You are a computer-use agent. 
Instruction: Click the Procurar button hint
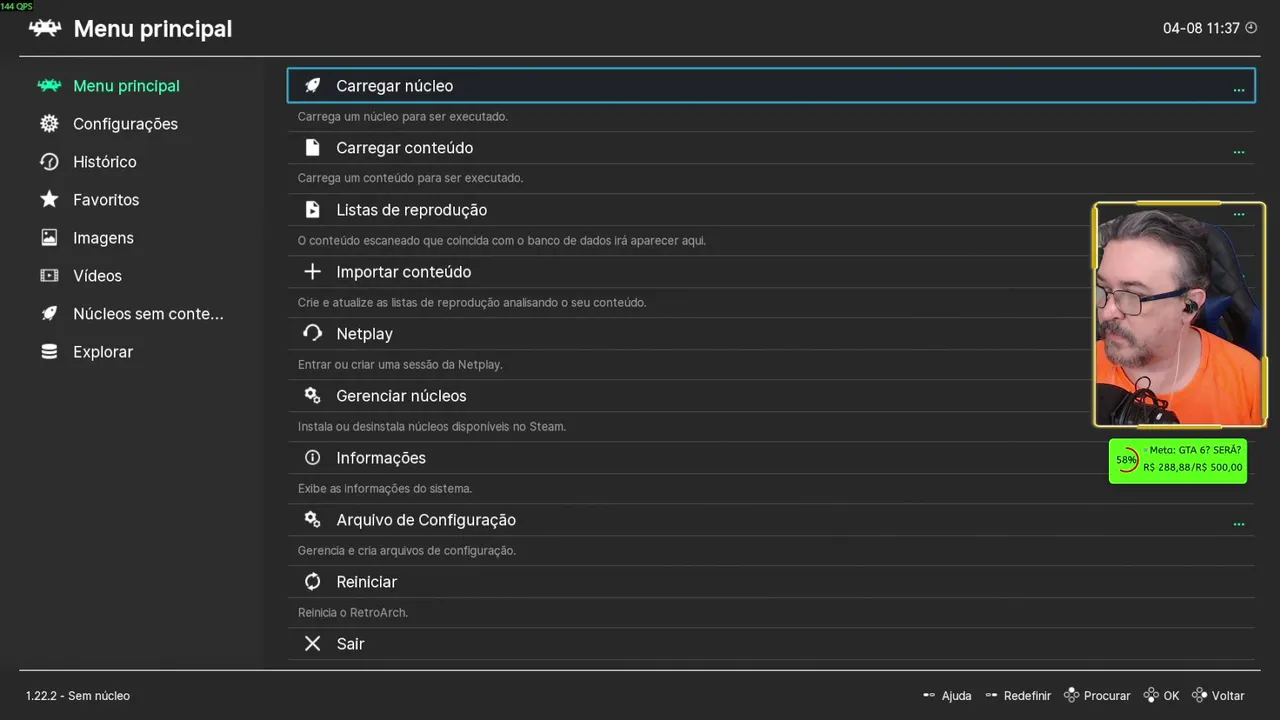pyautogui.click(x=1097, y=696)
